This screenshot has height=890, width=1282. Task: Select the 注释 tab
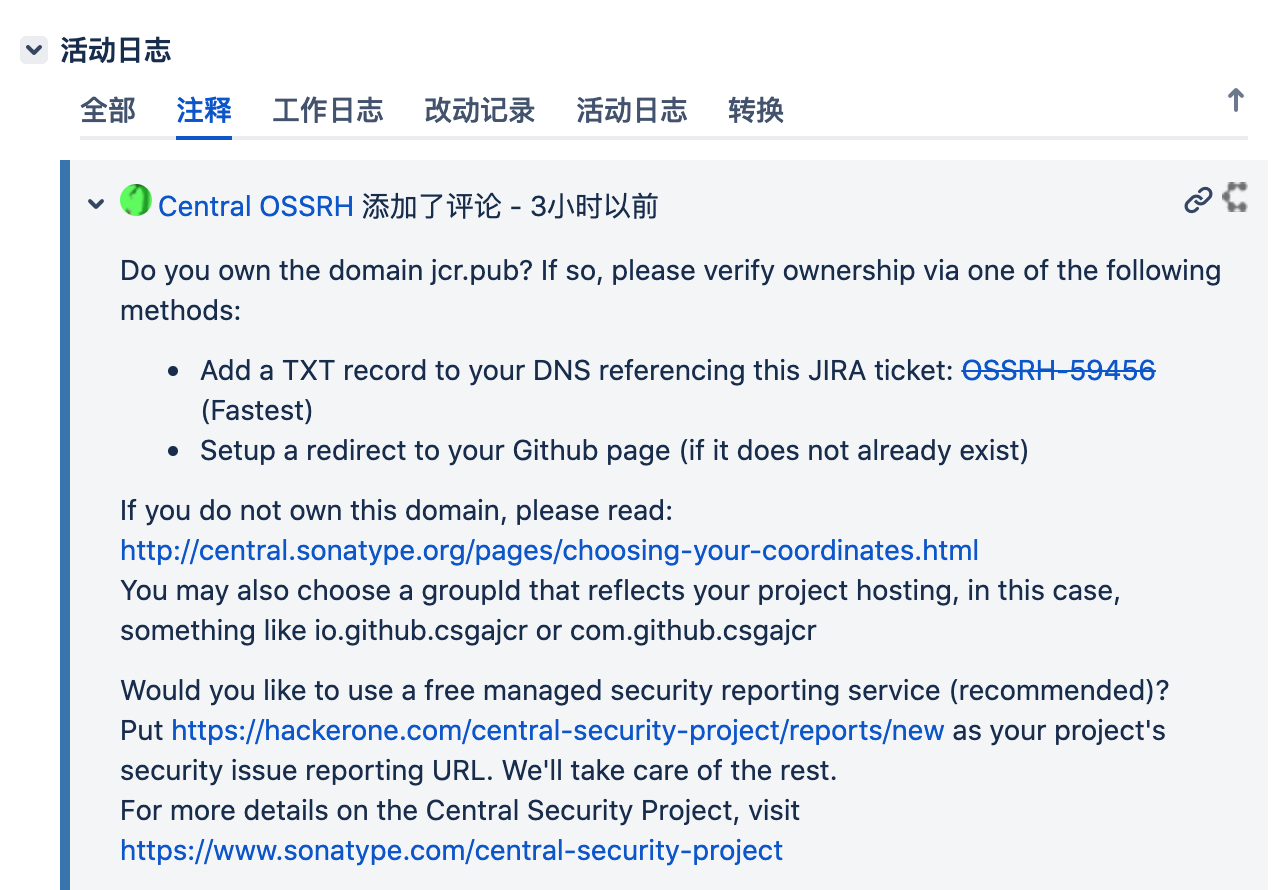[x=204, y=110]
